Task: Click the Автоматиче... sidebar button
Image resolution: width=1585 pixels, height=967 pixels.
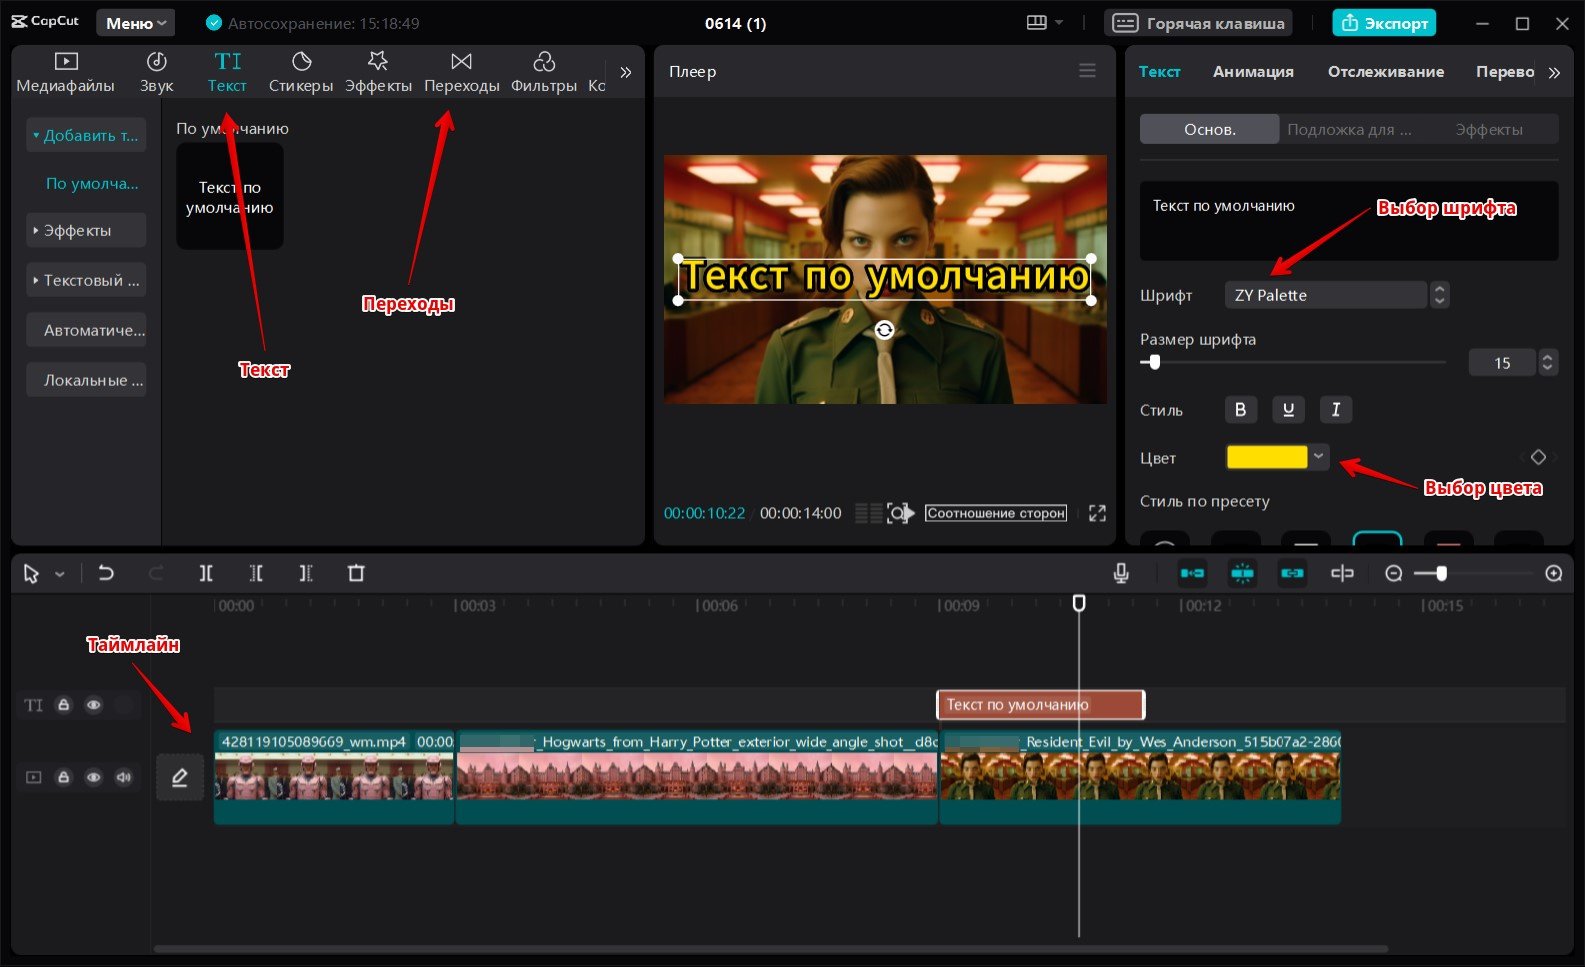Action: 86,330
